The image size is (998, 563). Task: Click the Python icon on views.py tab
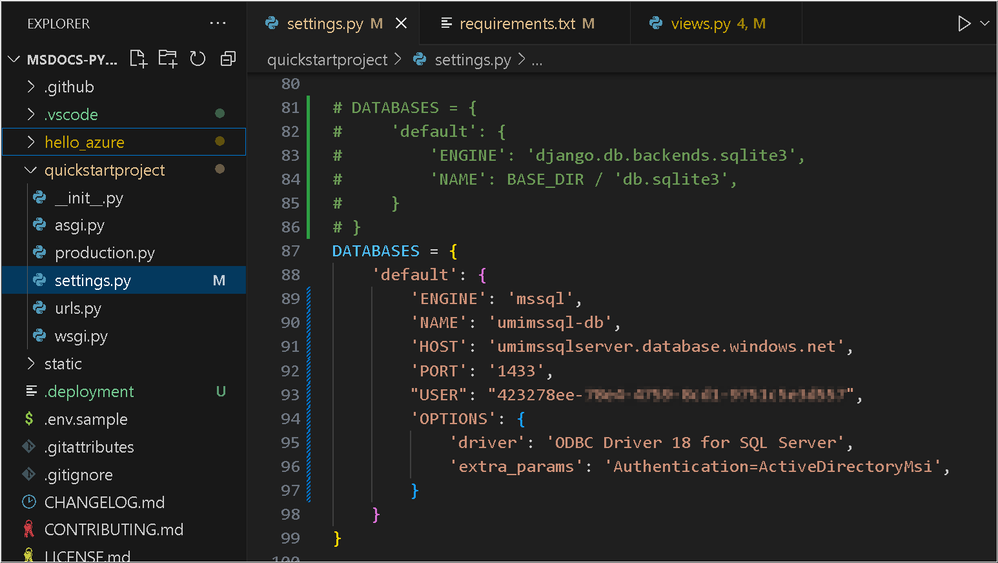(656, 23)
